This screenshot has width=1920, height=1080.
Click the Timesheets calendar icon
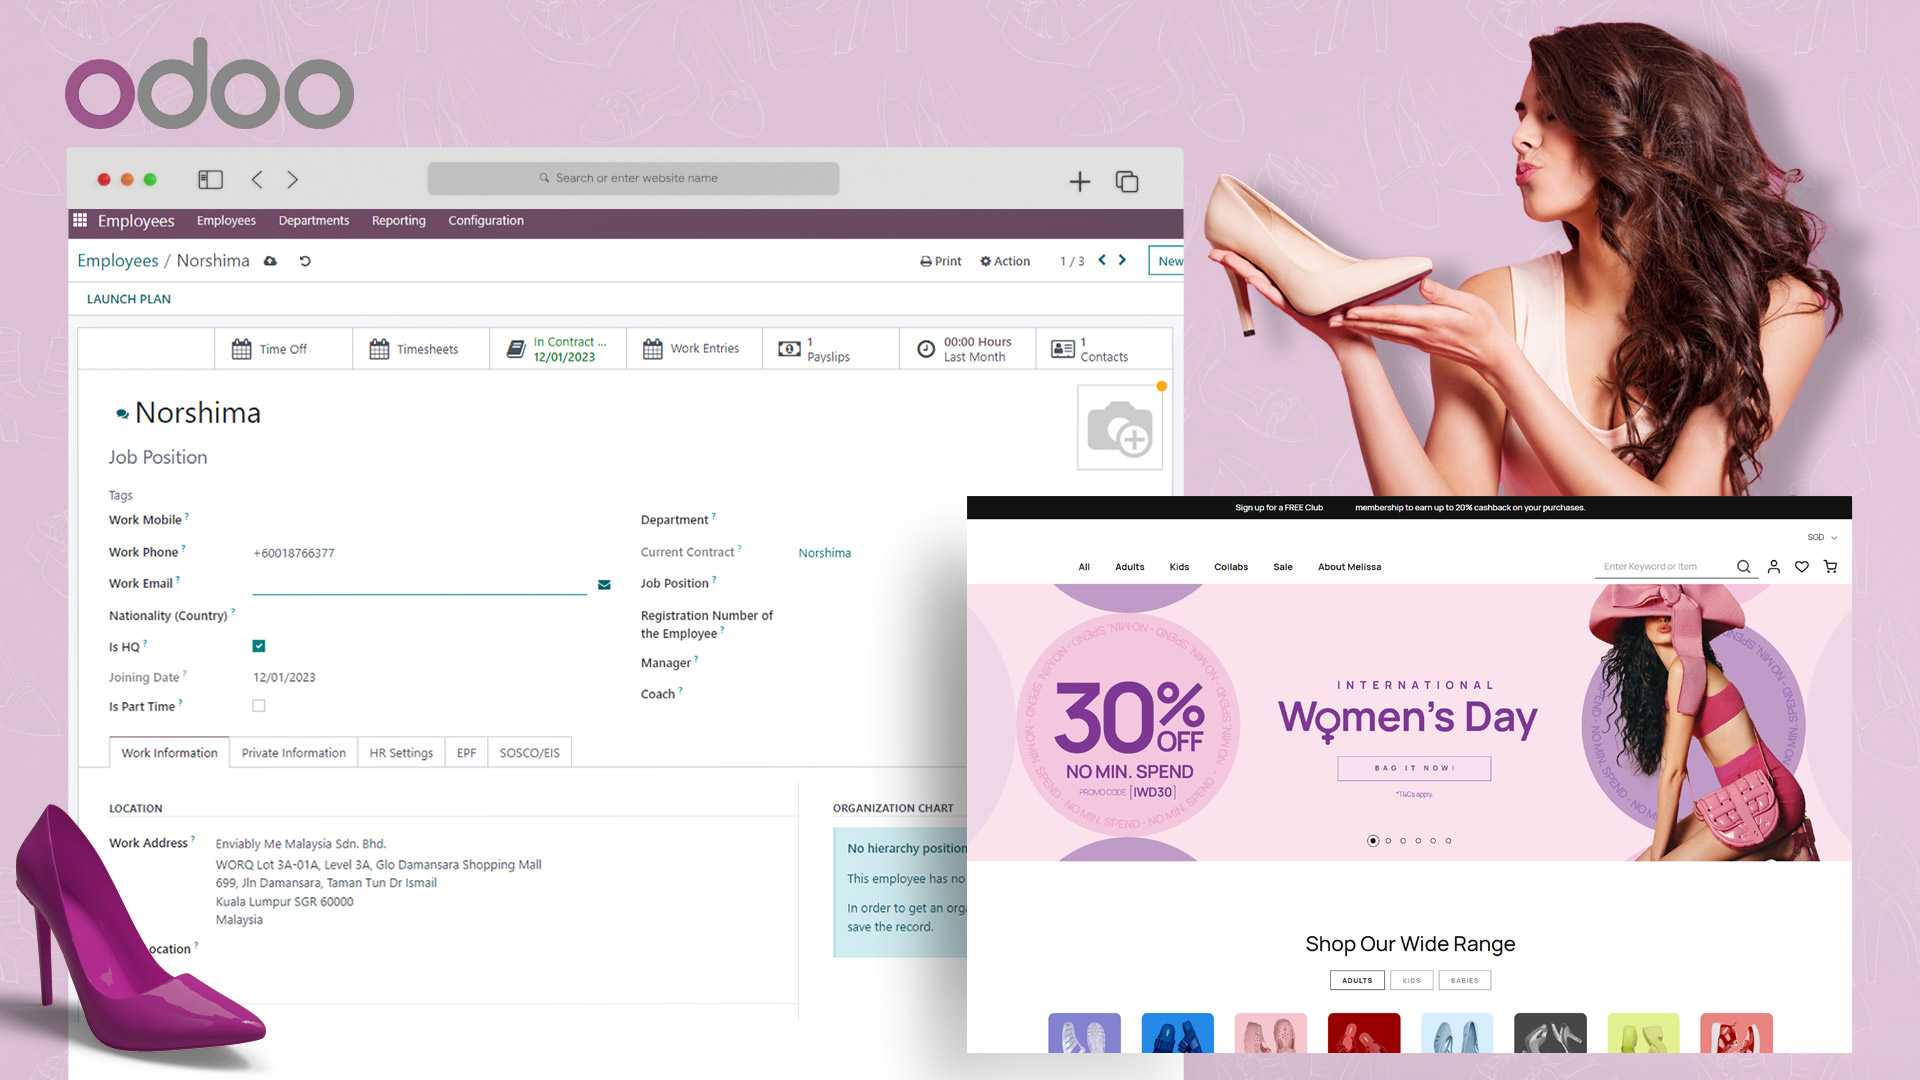(x=380, y=348)
